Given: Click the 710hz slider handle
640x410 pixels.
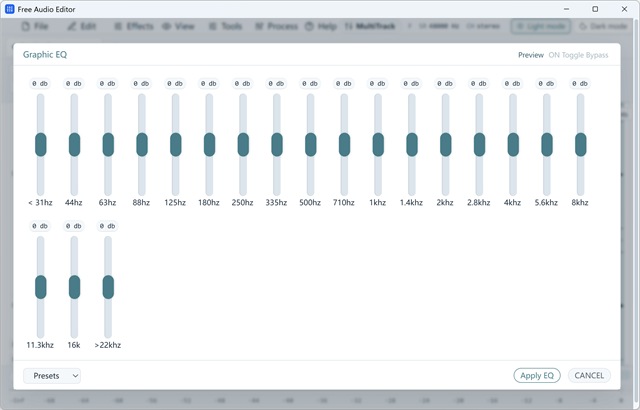Looking at the screenshot, I should pyautogui.click(x=344, y=144).
